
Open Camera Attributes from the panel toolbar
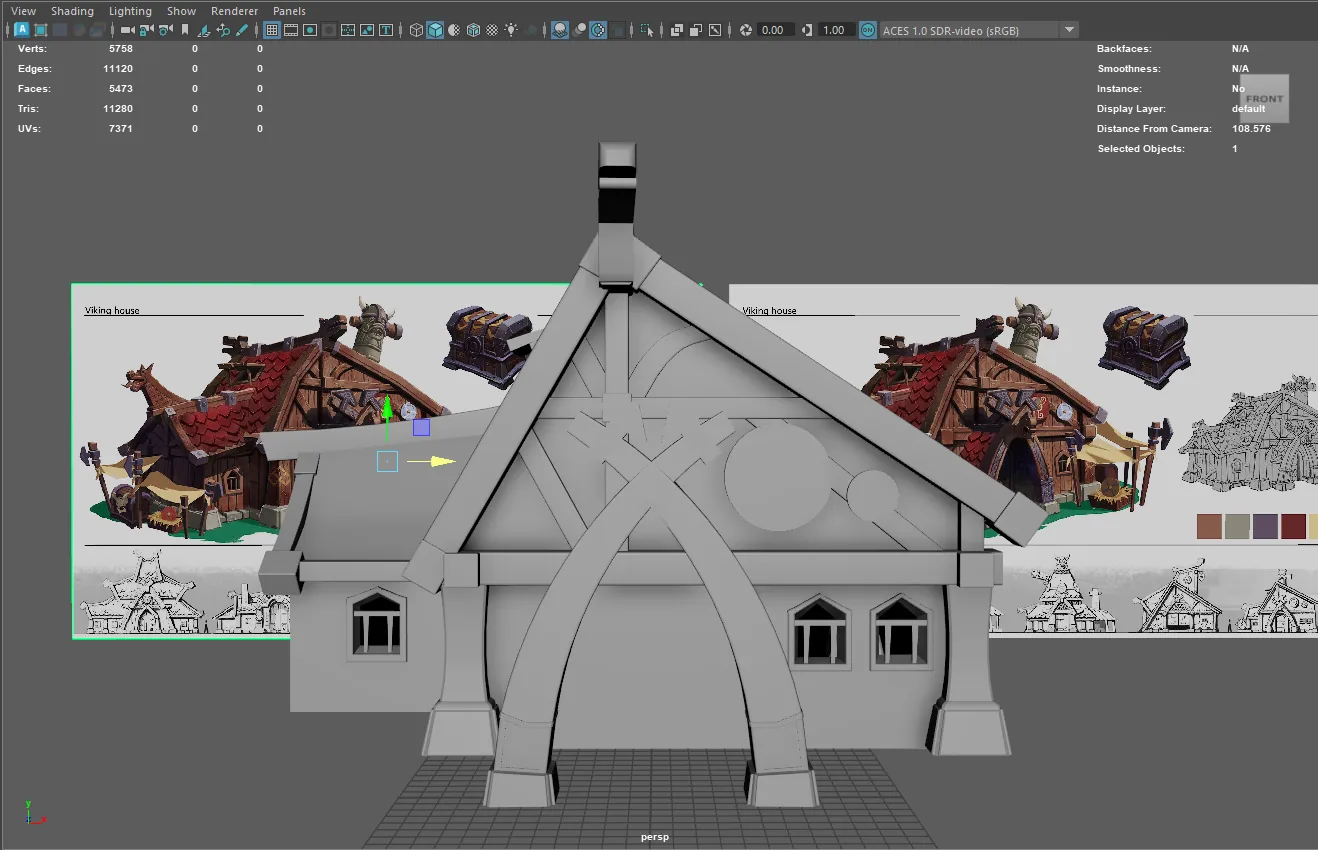(x=165, y=30)
